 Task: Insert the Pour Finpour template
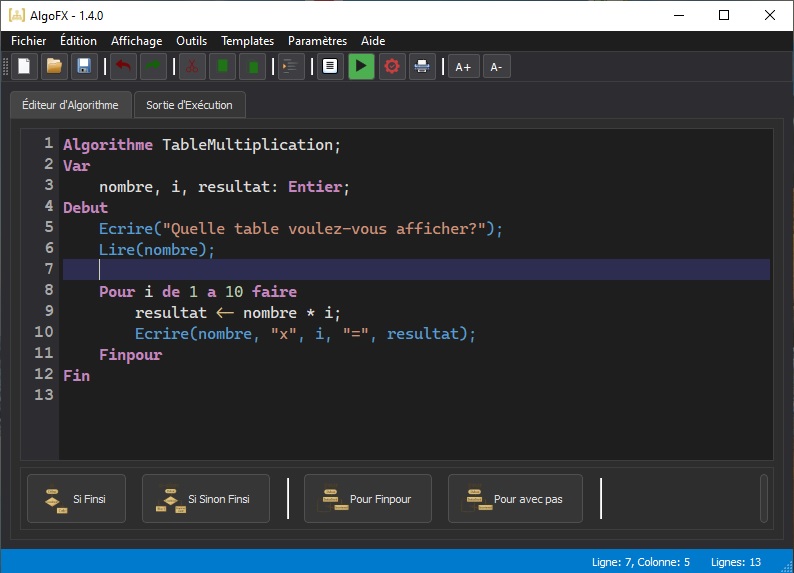[x=368, y=499]
